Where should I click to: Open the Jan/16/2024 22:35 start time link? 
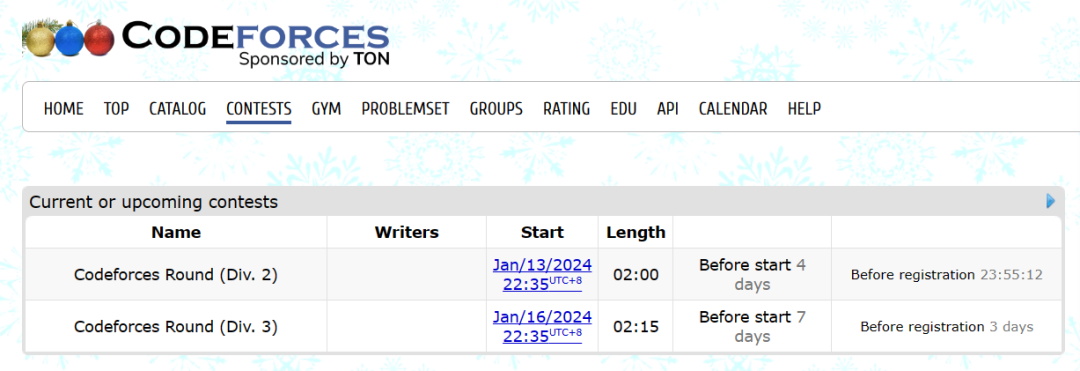pyautogui.click(x=542, y=326)
